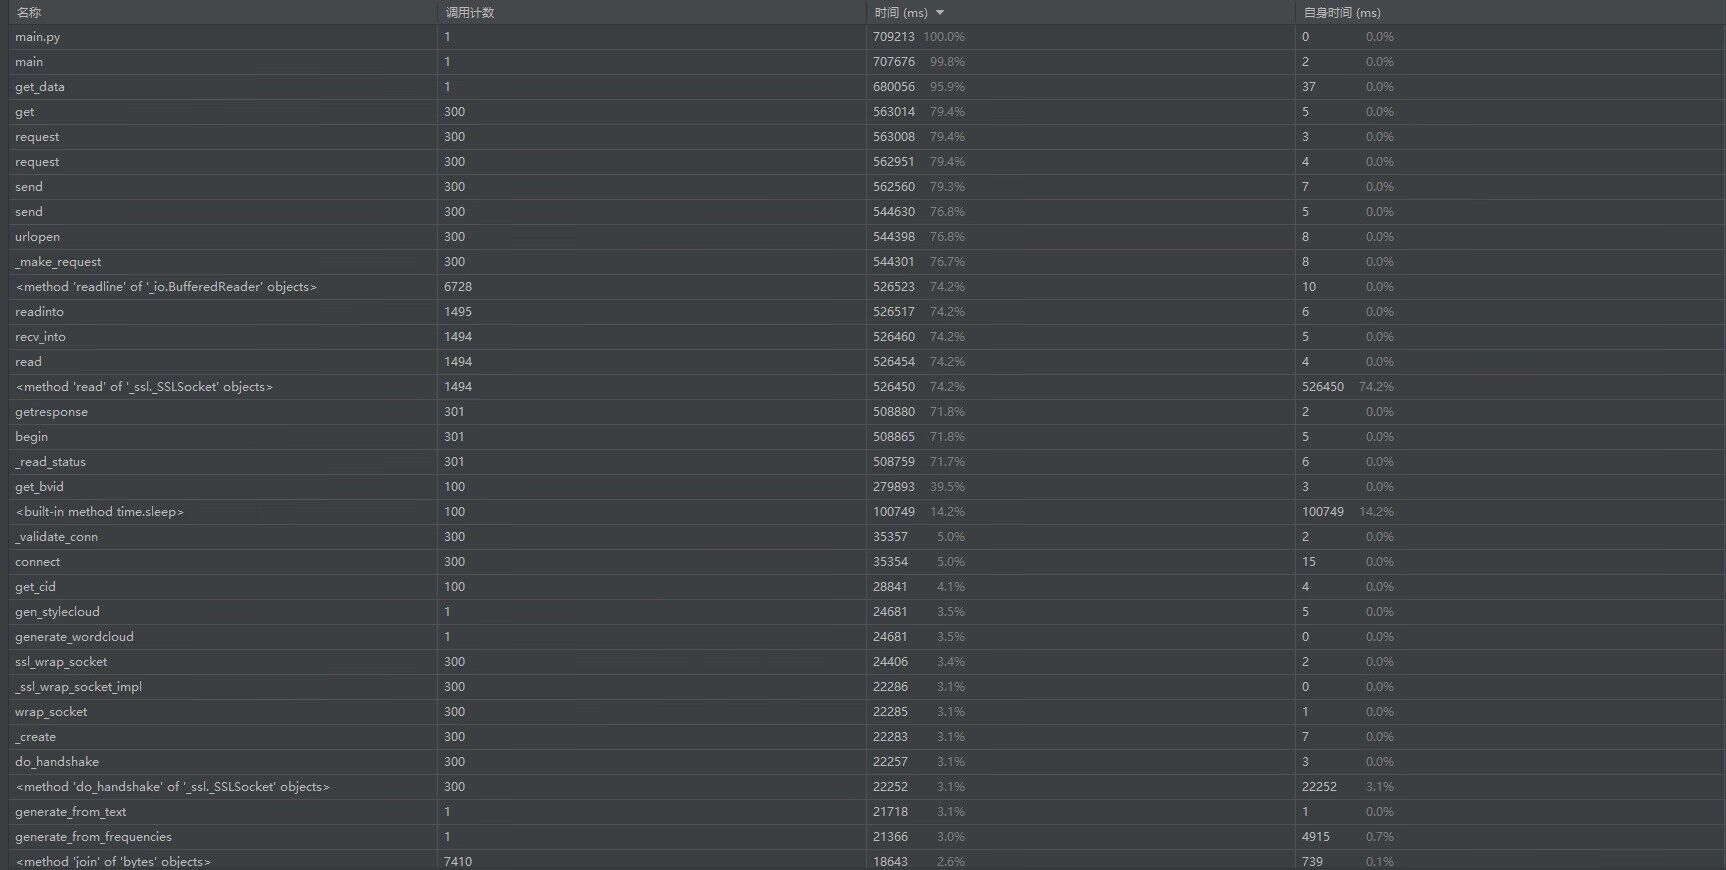The image size is (1726, 870).
Task: Select the 'read' of SSLSocket method row
Action: pyautogui.click(x=144, y=387)
